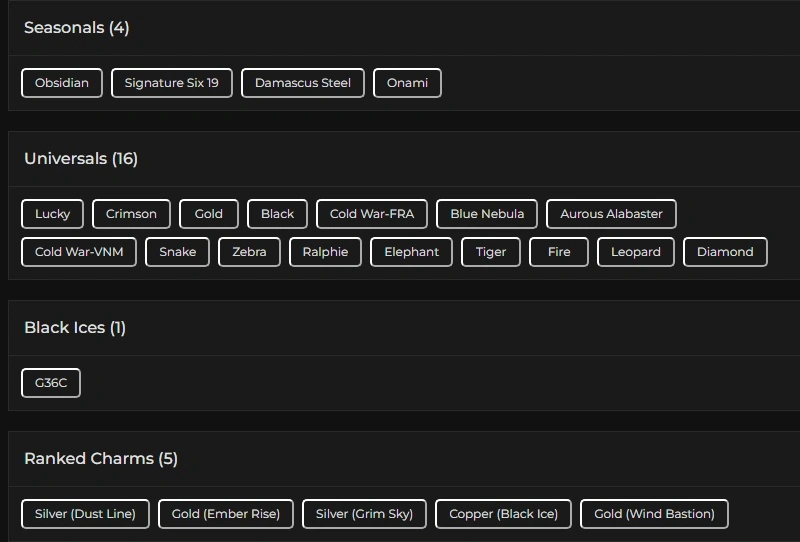800x542 pixels.
Task: Select the Silver (Dust Line) charm
Action: click(x=85, y=514)
